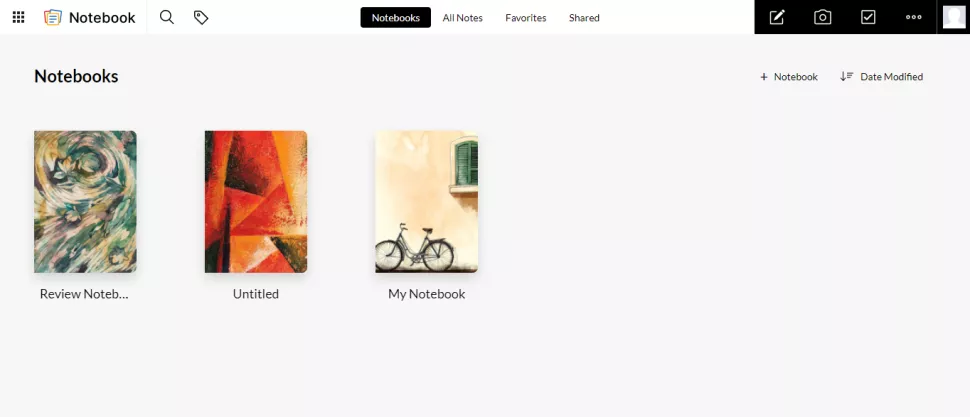Open the Date Modified sort dropdown
Viewport: 970px width, 417px height.
coord(882,77)
